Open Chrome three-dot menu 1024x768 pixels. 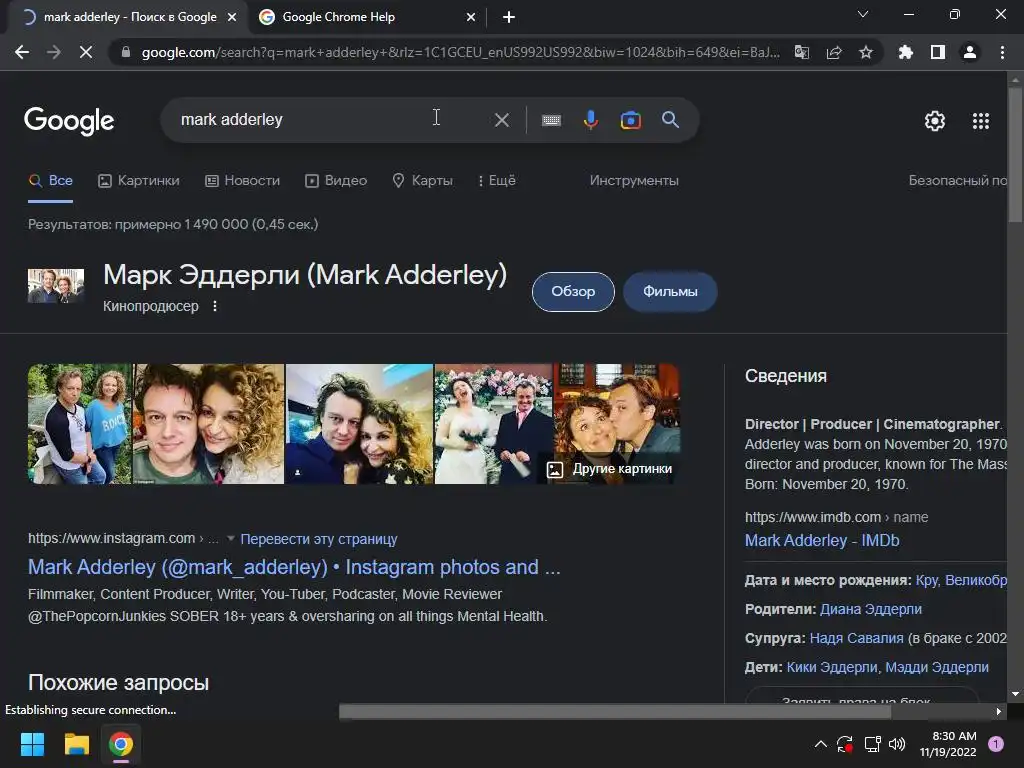point(1002,52)
